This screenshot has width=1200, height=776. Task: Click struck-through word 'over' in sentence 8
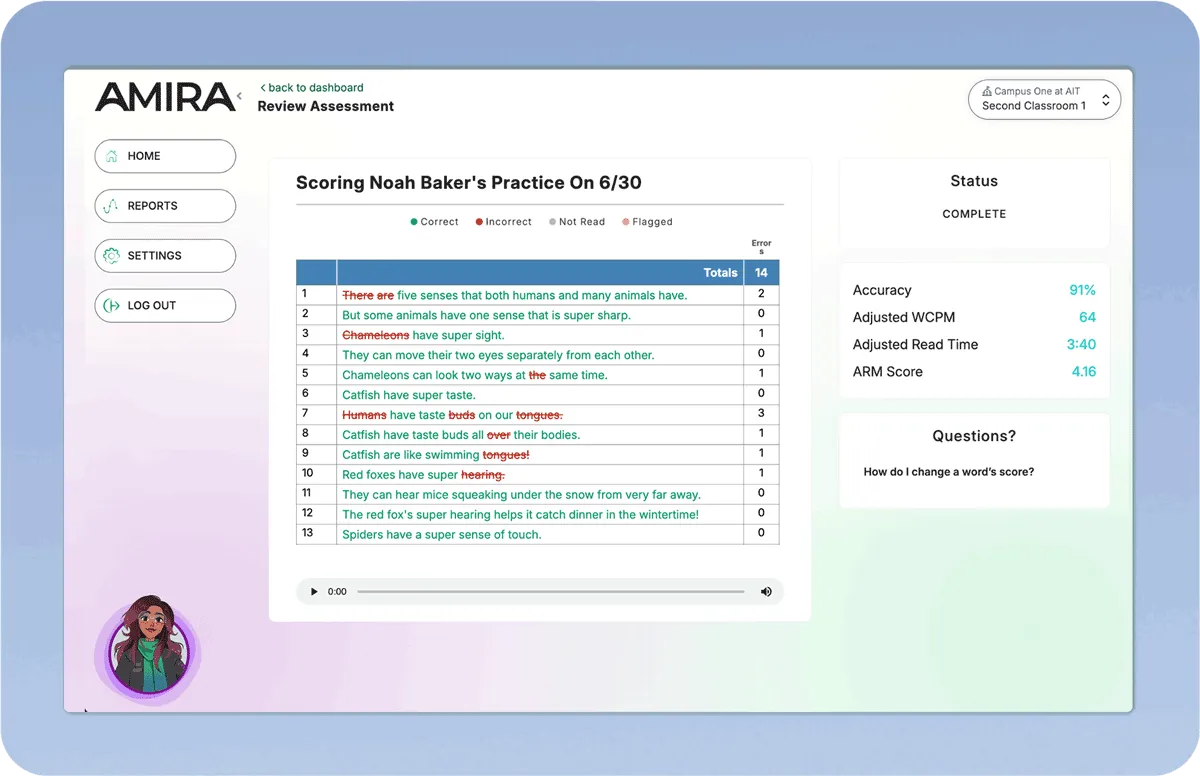[x=499, y=435]
